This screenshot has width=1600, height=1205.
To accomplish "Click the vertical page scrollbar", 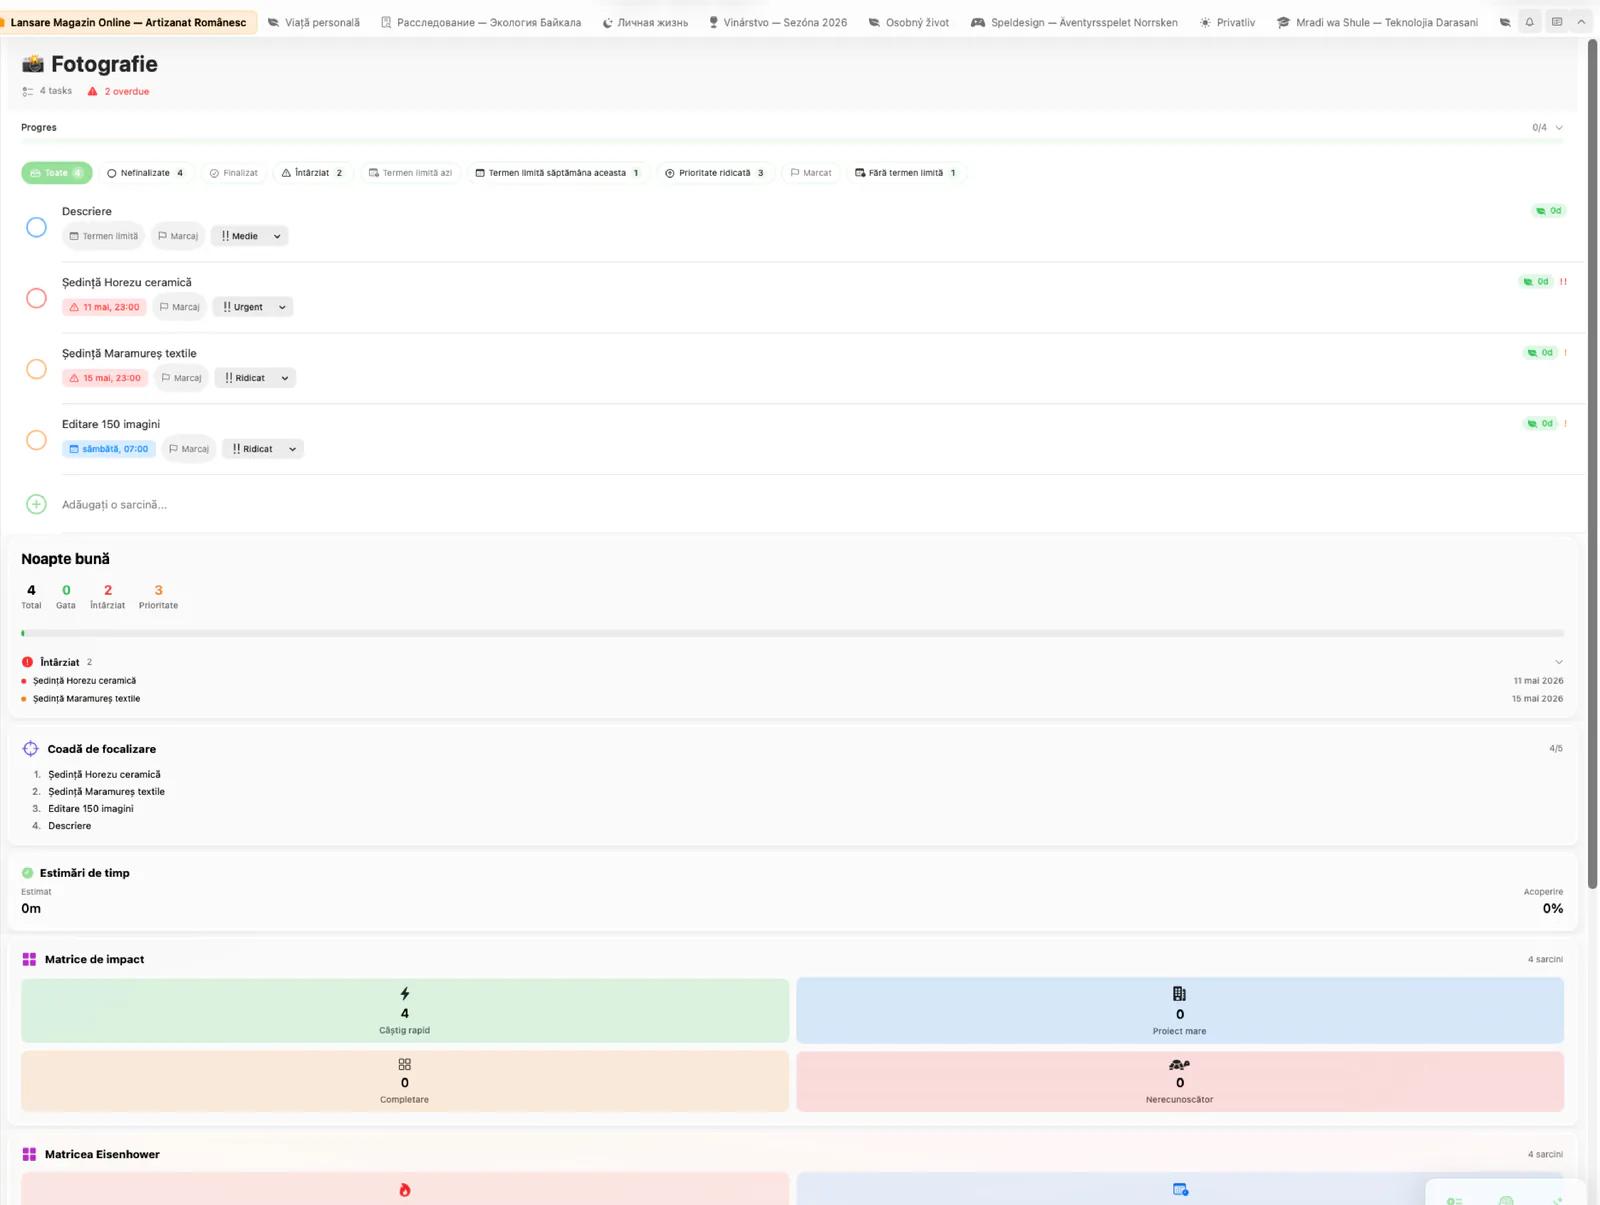I will tap(1593, 465).
